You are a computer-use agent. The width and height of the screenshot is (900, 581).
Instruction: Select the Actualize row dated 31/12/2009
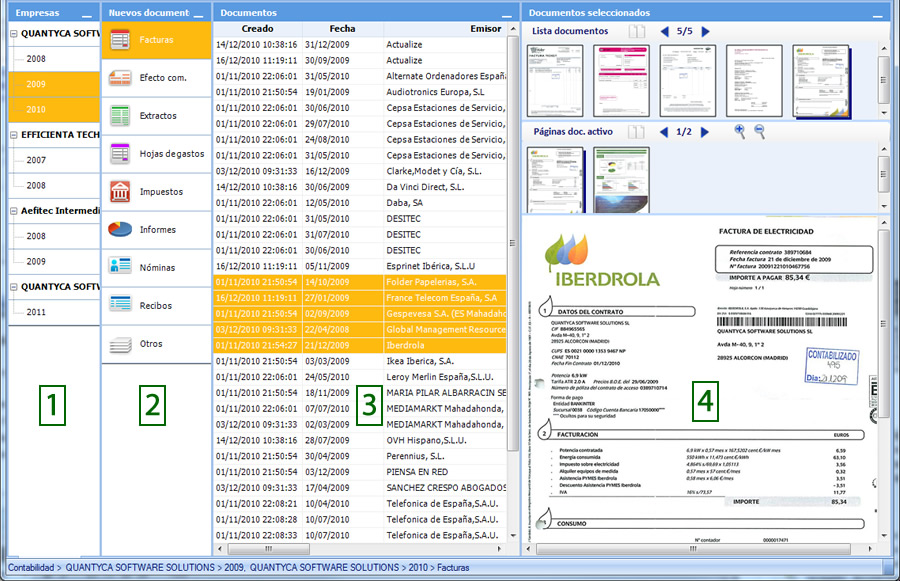coord(360,45)
